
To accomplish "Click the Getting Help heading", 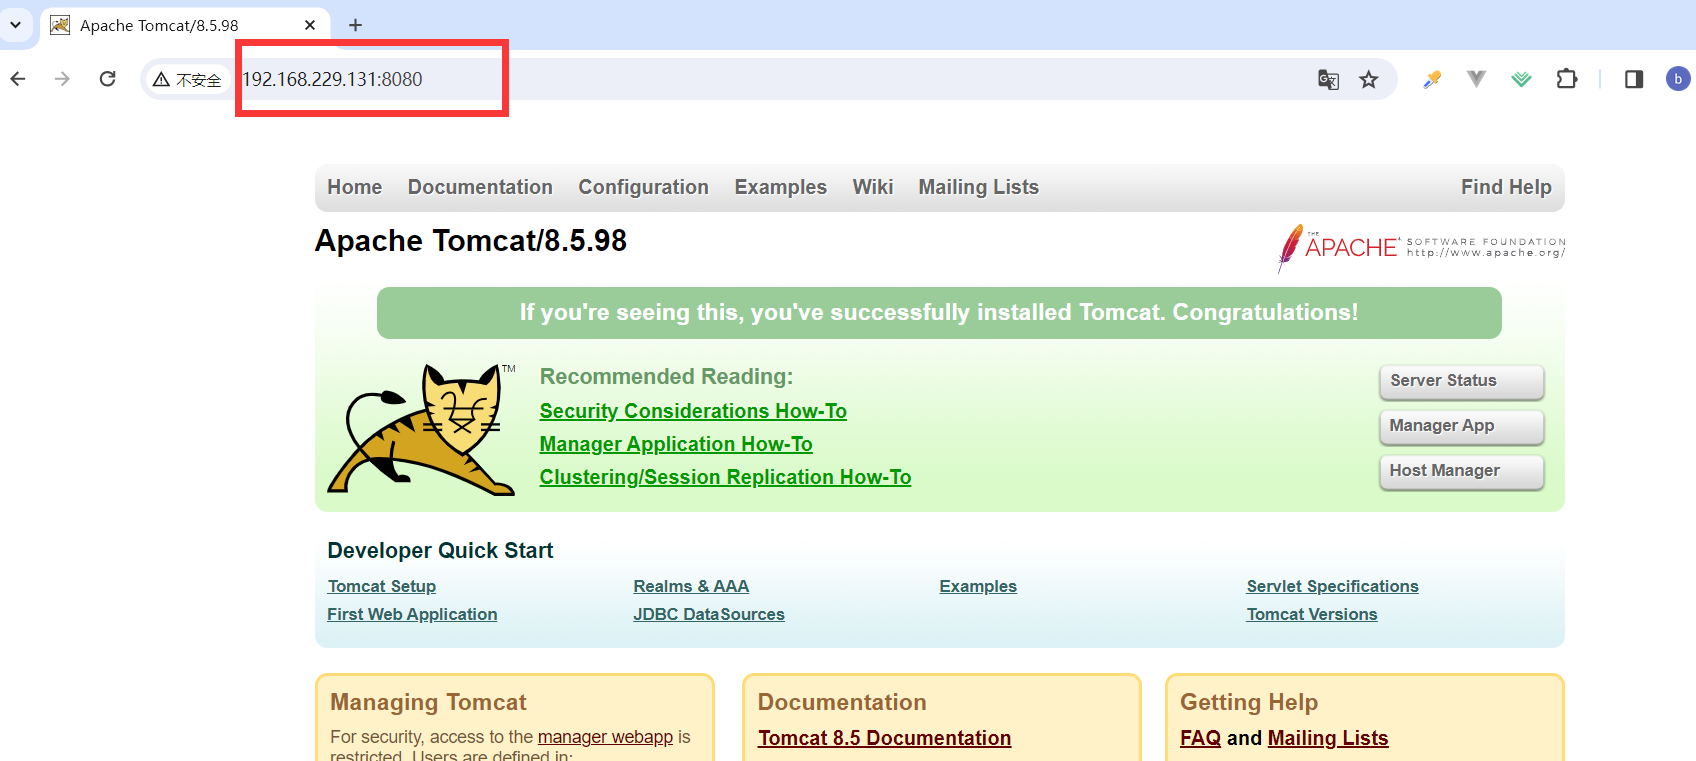I will pos(1249,702).
